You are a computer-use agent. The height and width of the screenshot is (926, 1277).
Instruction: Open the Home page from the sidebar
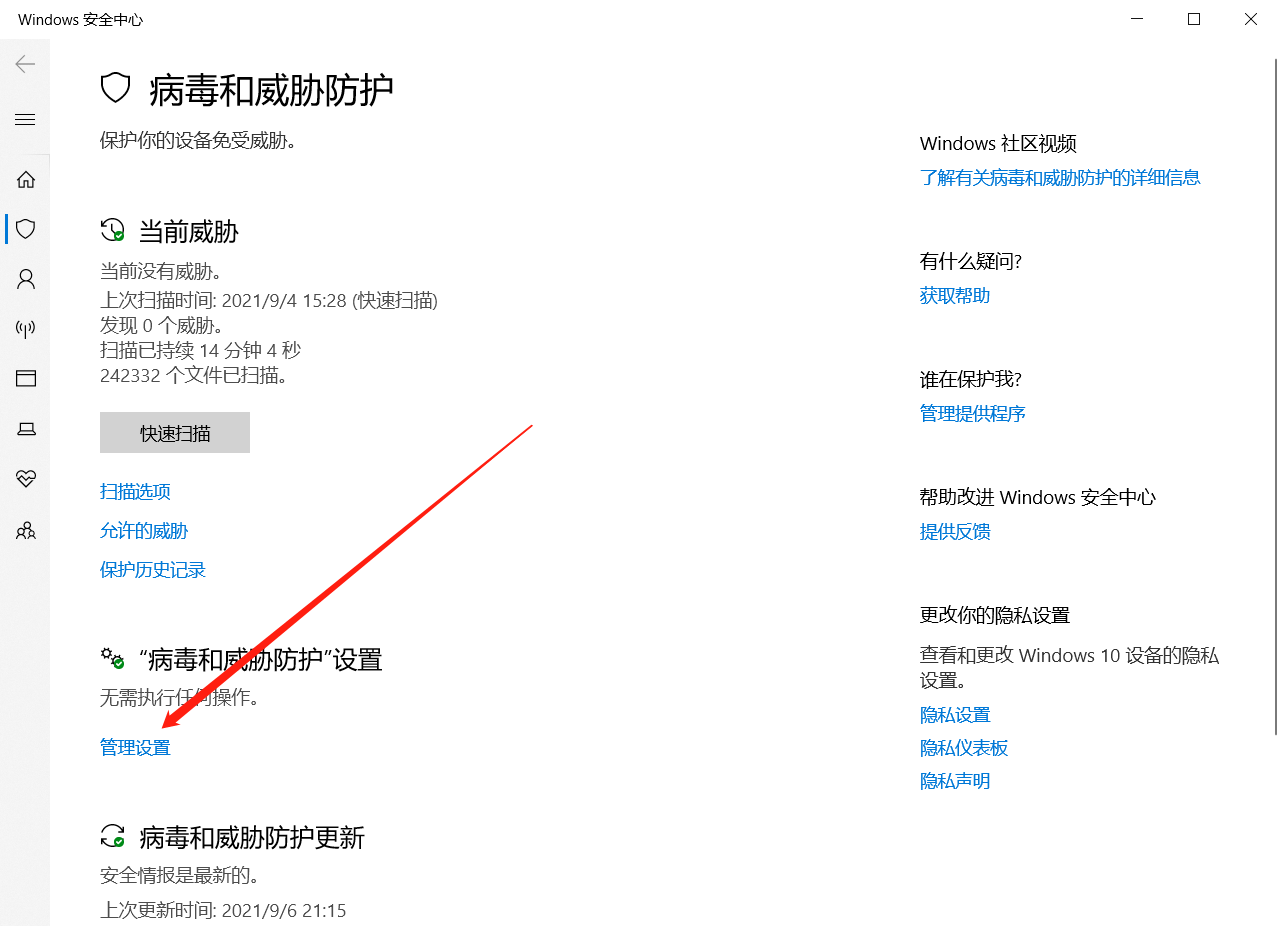click(25, 179)
